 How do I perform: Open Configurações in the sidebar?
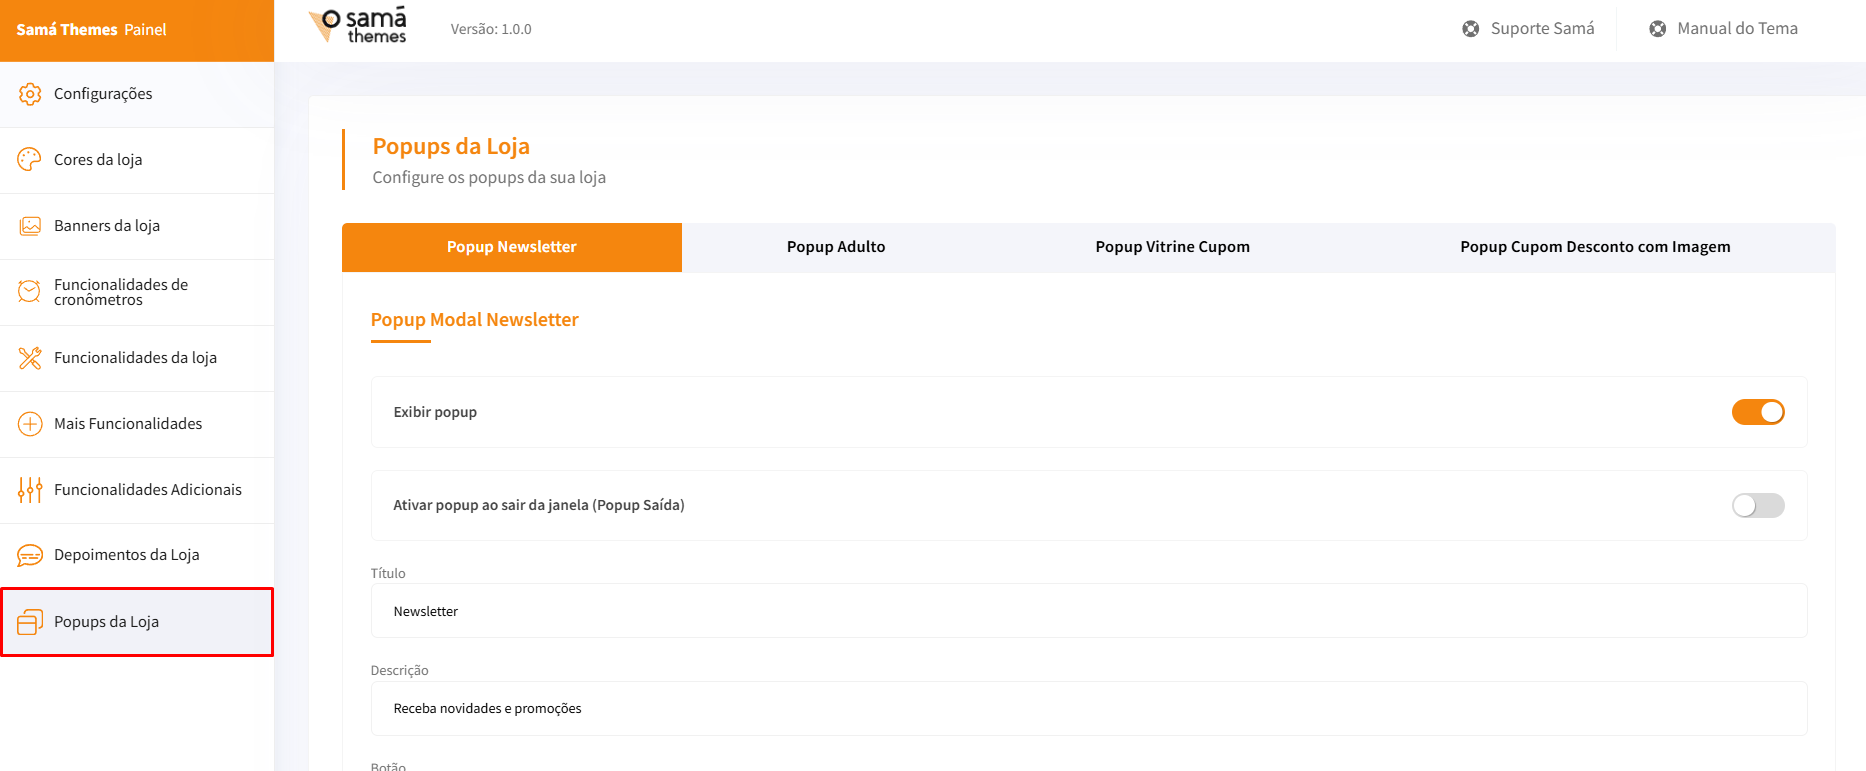coord(137,94)
